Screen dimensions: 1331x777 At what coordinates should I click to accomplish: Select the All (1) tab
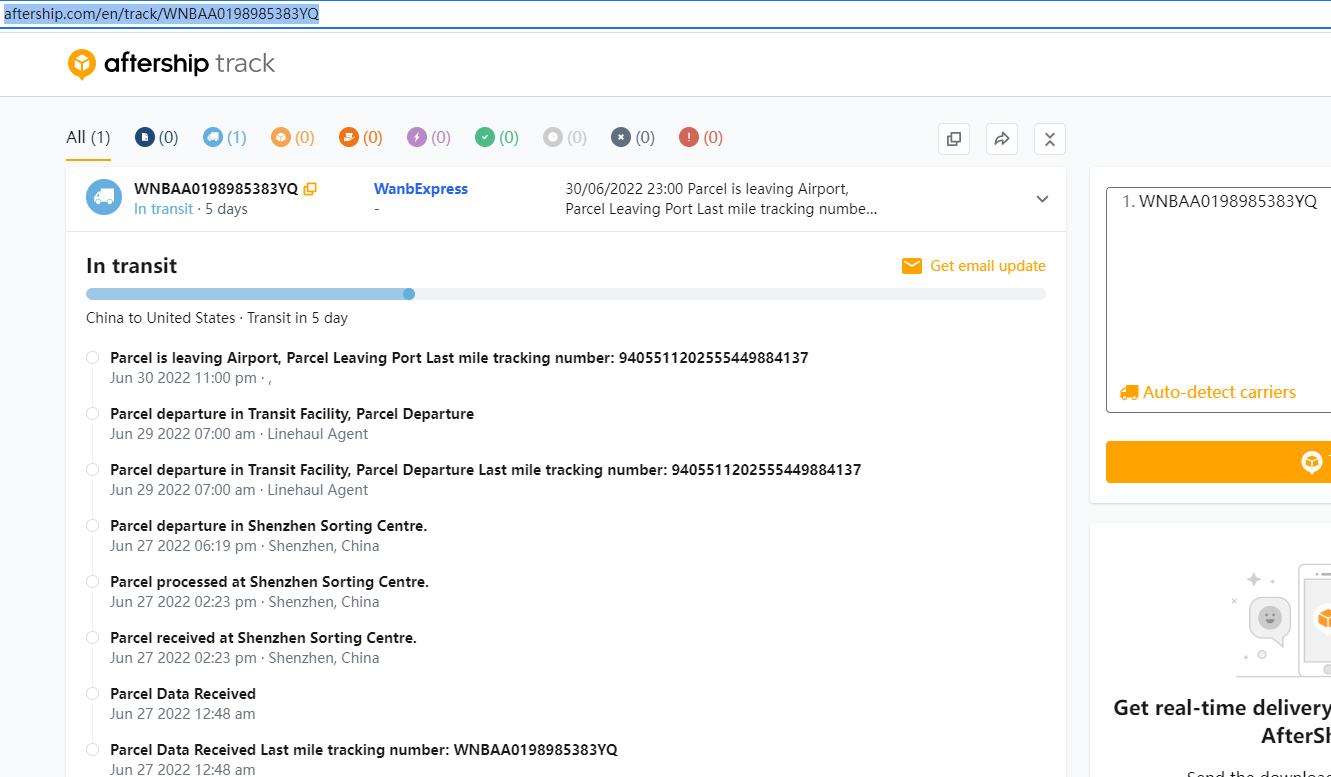pos(88,137)
